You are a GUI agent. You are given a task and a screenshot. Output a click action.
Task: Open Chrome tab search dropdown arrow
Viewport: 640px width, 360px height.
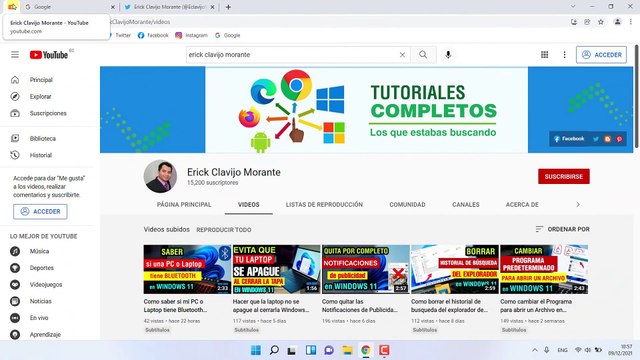[573, 7]
